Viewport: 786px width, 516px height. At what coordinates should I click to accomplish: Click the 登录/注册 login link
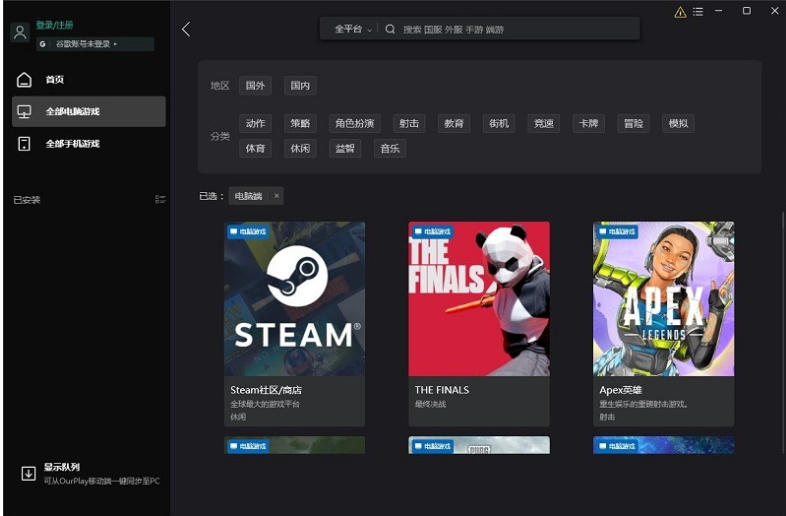pyautogui.click(x=54, y=24)
